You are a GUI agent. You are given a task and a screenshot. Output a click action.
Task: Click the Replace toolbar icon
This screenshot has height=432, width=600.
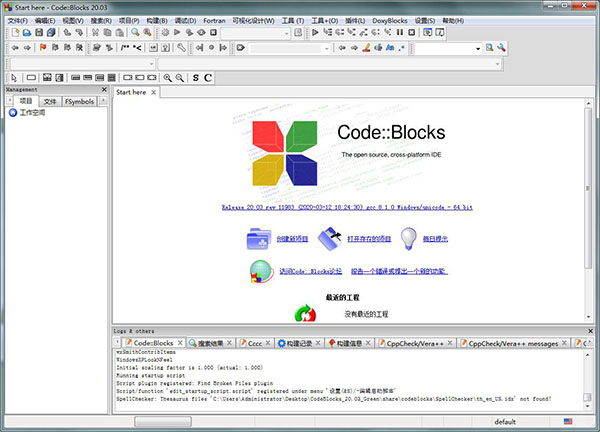point(147,33)
